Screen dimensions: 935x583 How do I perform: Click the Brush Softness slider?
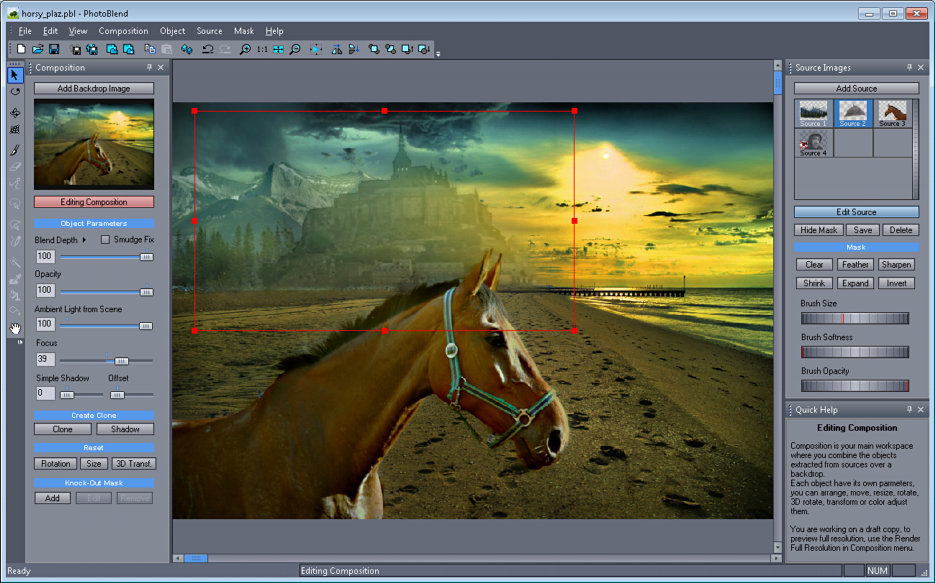click(x=855, y=352)
